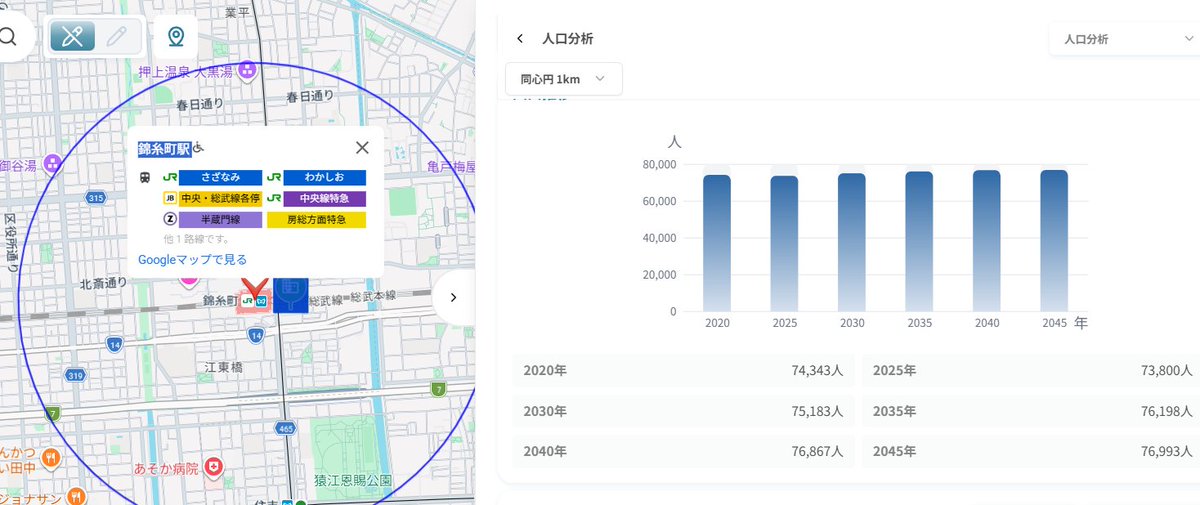Click the 江東橋 map label
Viewport: 1200px width, 505px height.
coord(224,367)
